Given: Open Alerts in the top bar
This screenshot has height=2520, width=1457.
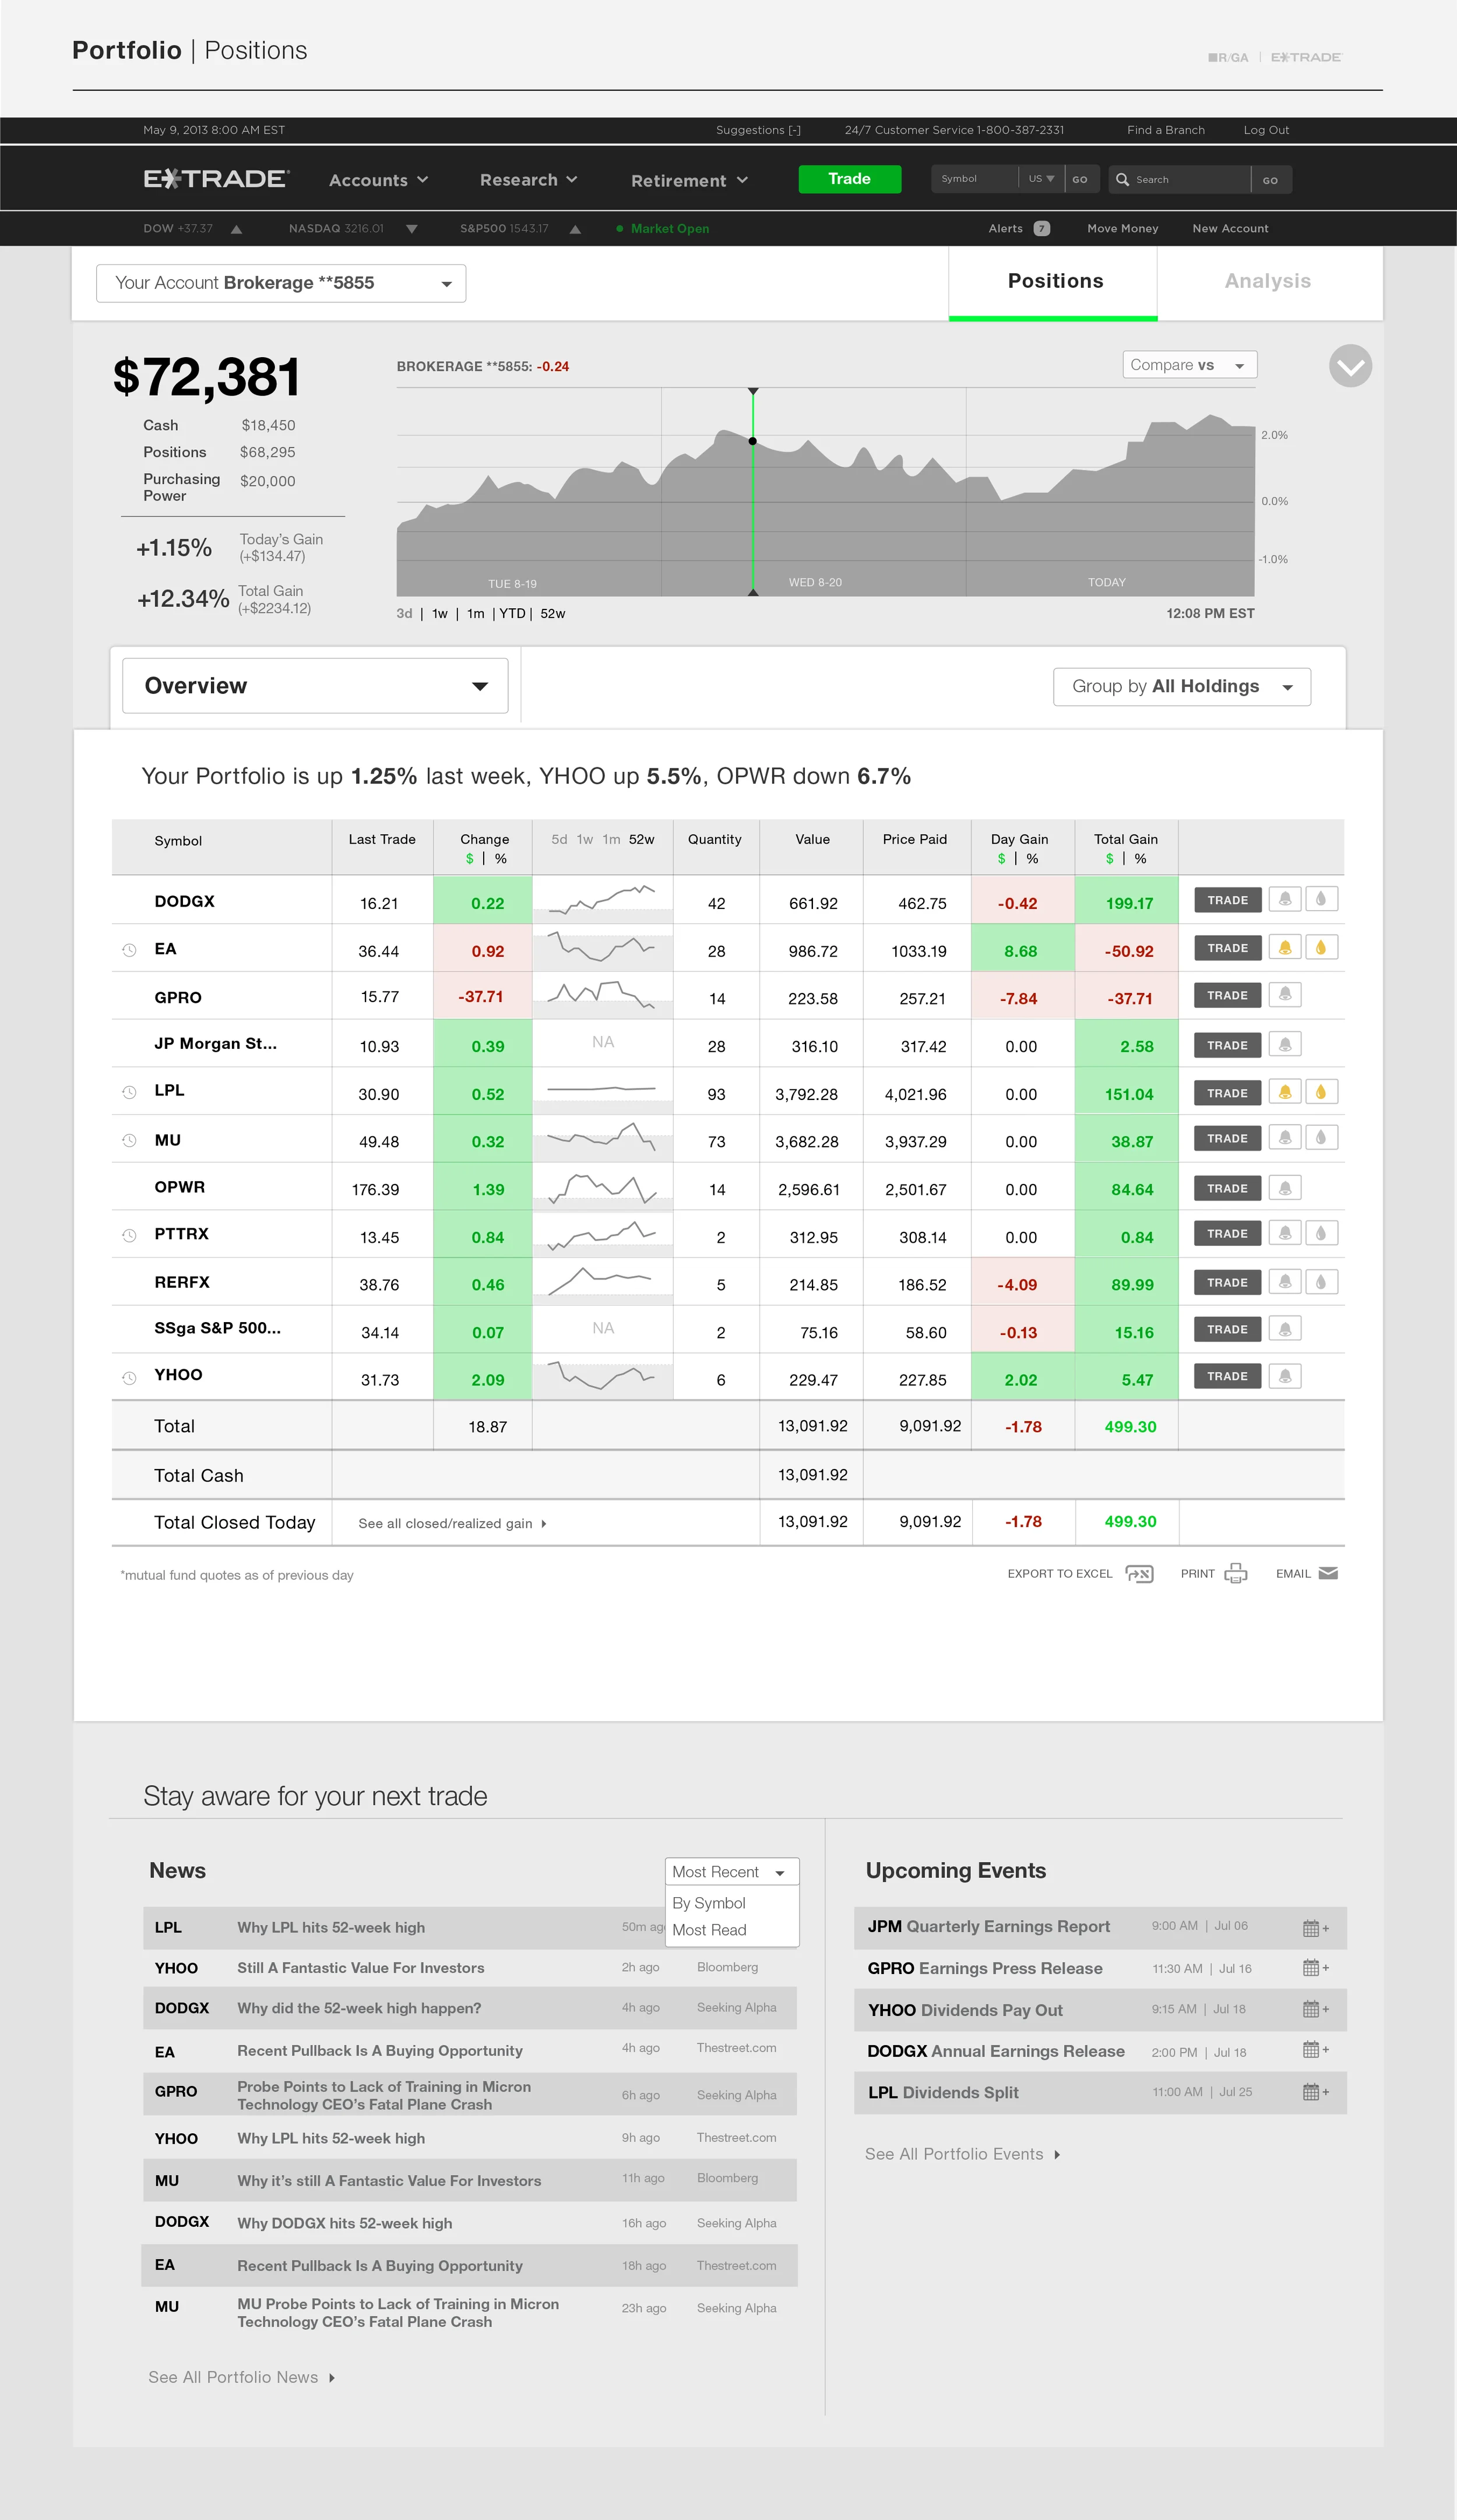Looking at the screenshot, I should [x=1019, y=228].
